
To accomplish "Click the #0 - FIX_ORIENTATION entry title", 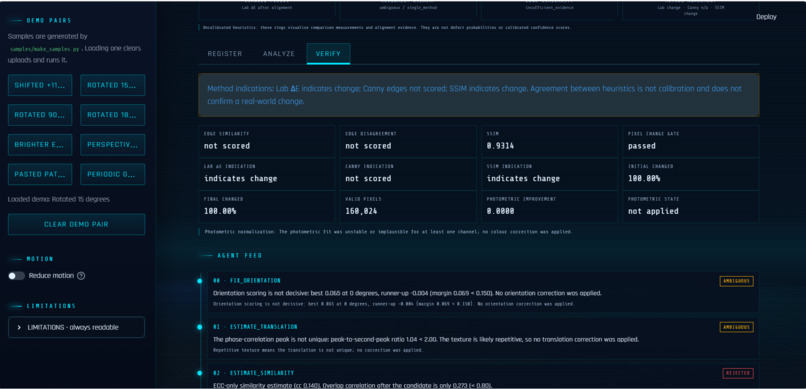I will [x=247, y=281].
